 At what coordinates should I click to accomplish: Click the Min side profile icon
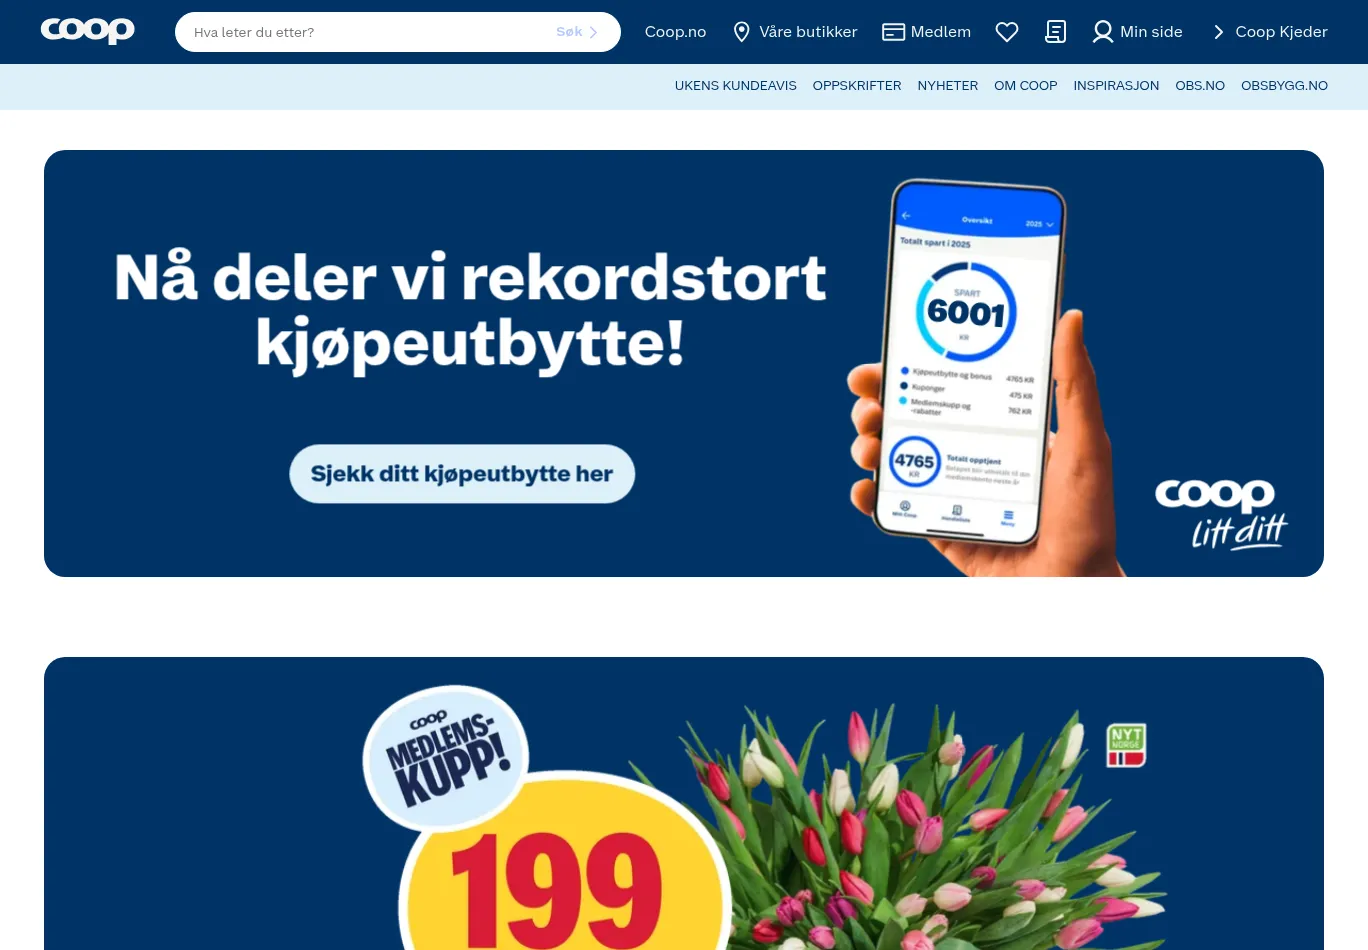point(1102,32)
